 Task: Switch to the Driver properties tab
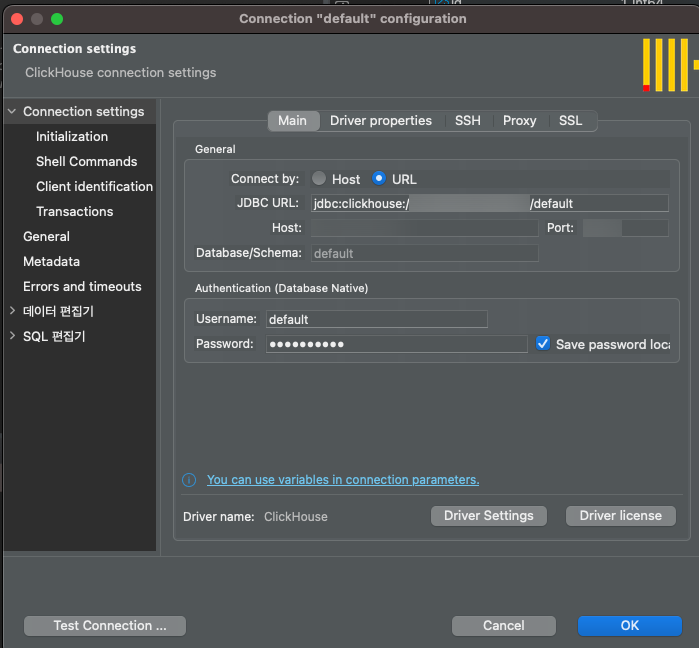pyautogui.click(x=381, y=121)
